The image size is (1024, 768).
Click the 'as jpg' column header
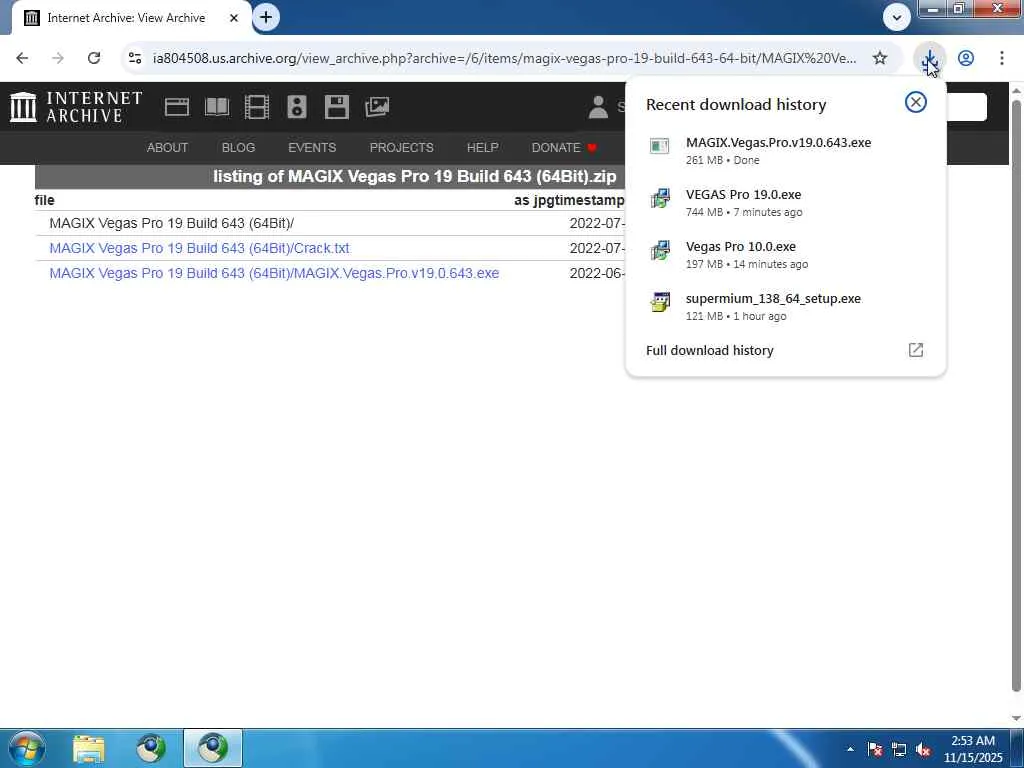[x=532, y=200]
